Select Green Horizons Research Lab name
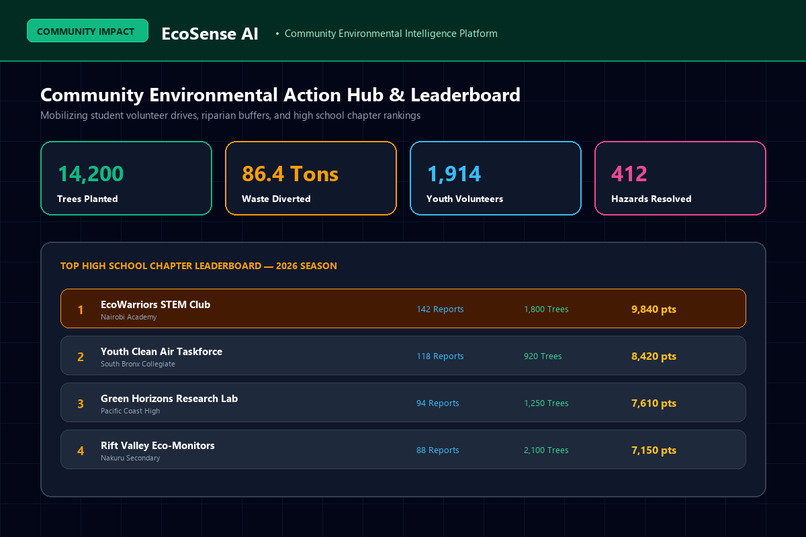This screenshot has height=537, width=806. [169, 398]
